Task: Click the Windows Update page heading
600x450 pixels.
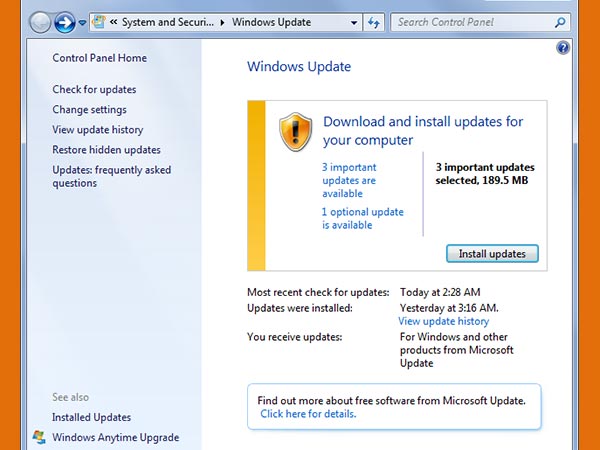Action: (x=299, y=67)
